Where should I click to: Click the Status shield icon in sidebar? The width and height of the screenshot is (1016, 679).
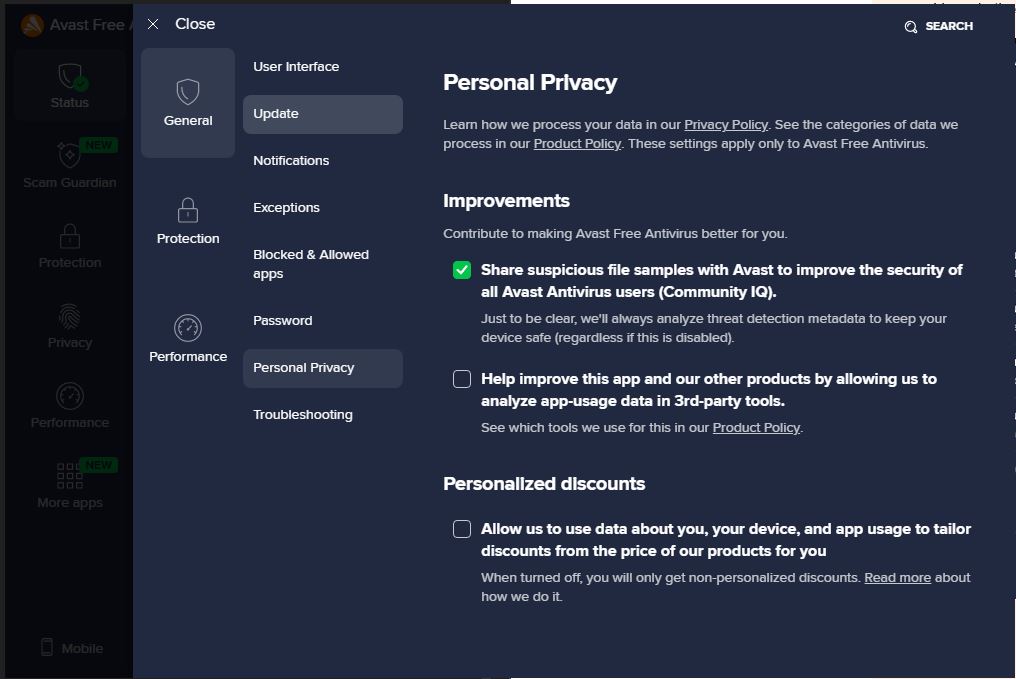[70, 76]
